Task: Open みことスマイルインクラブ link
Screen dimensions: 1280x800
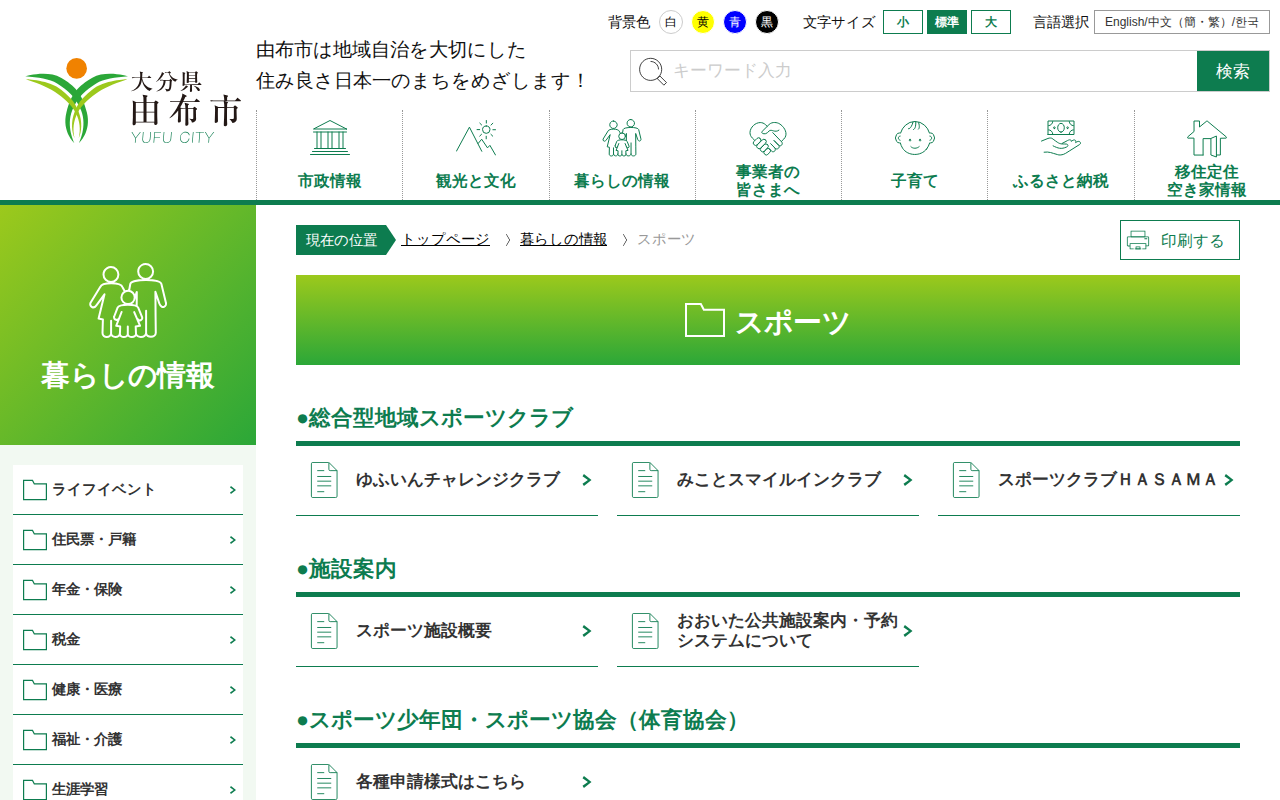Action: [x=768, y=480]
